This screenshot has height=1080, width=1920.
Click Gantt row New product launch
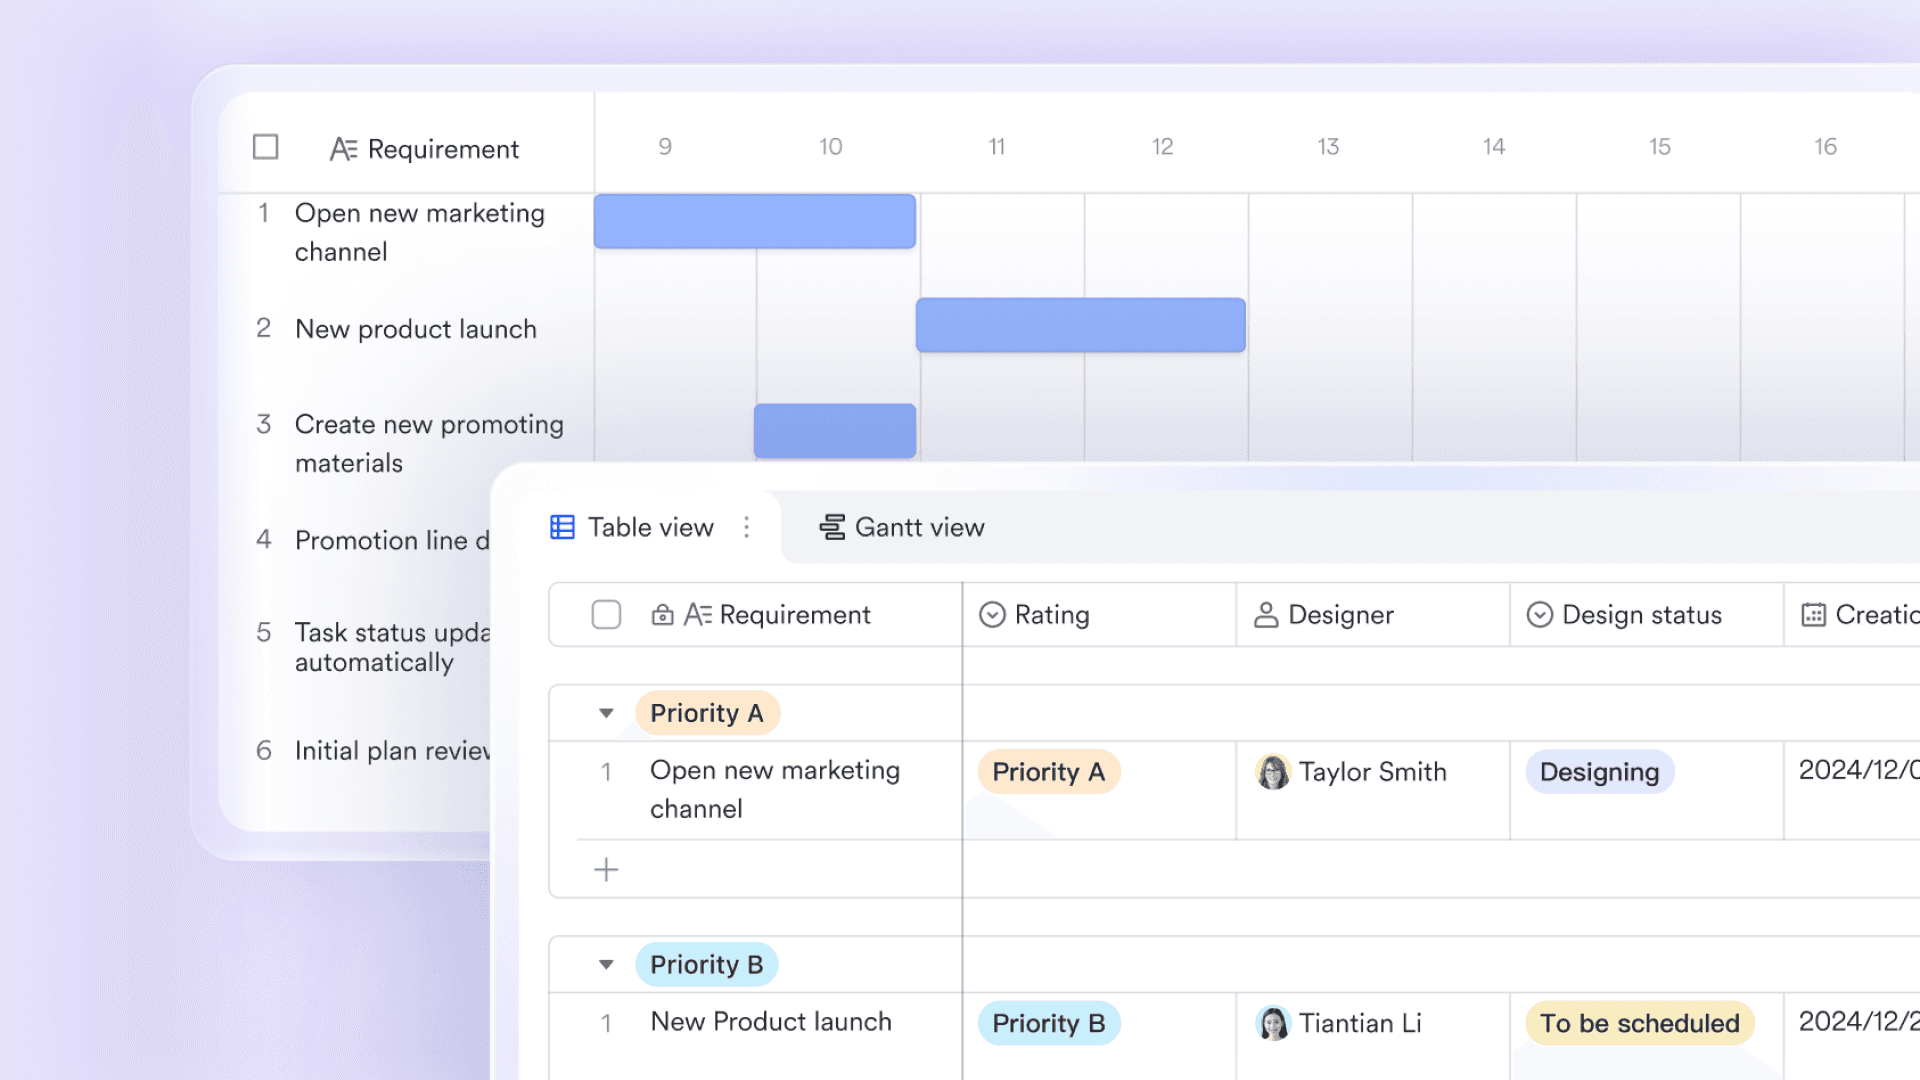pos(416,329)
